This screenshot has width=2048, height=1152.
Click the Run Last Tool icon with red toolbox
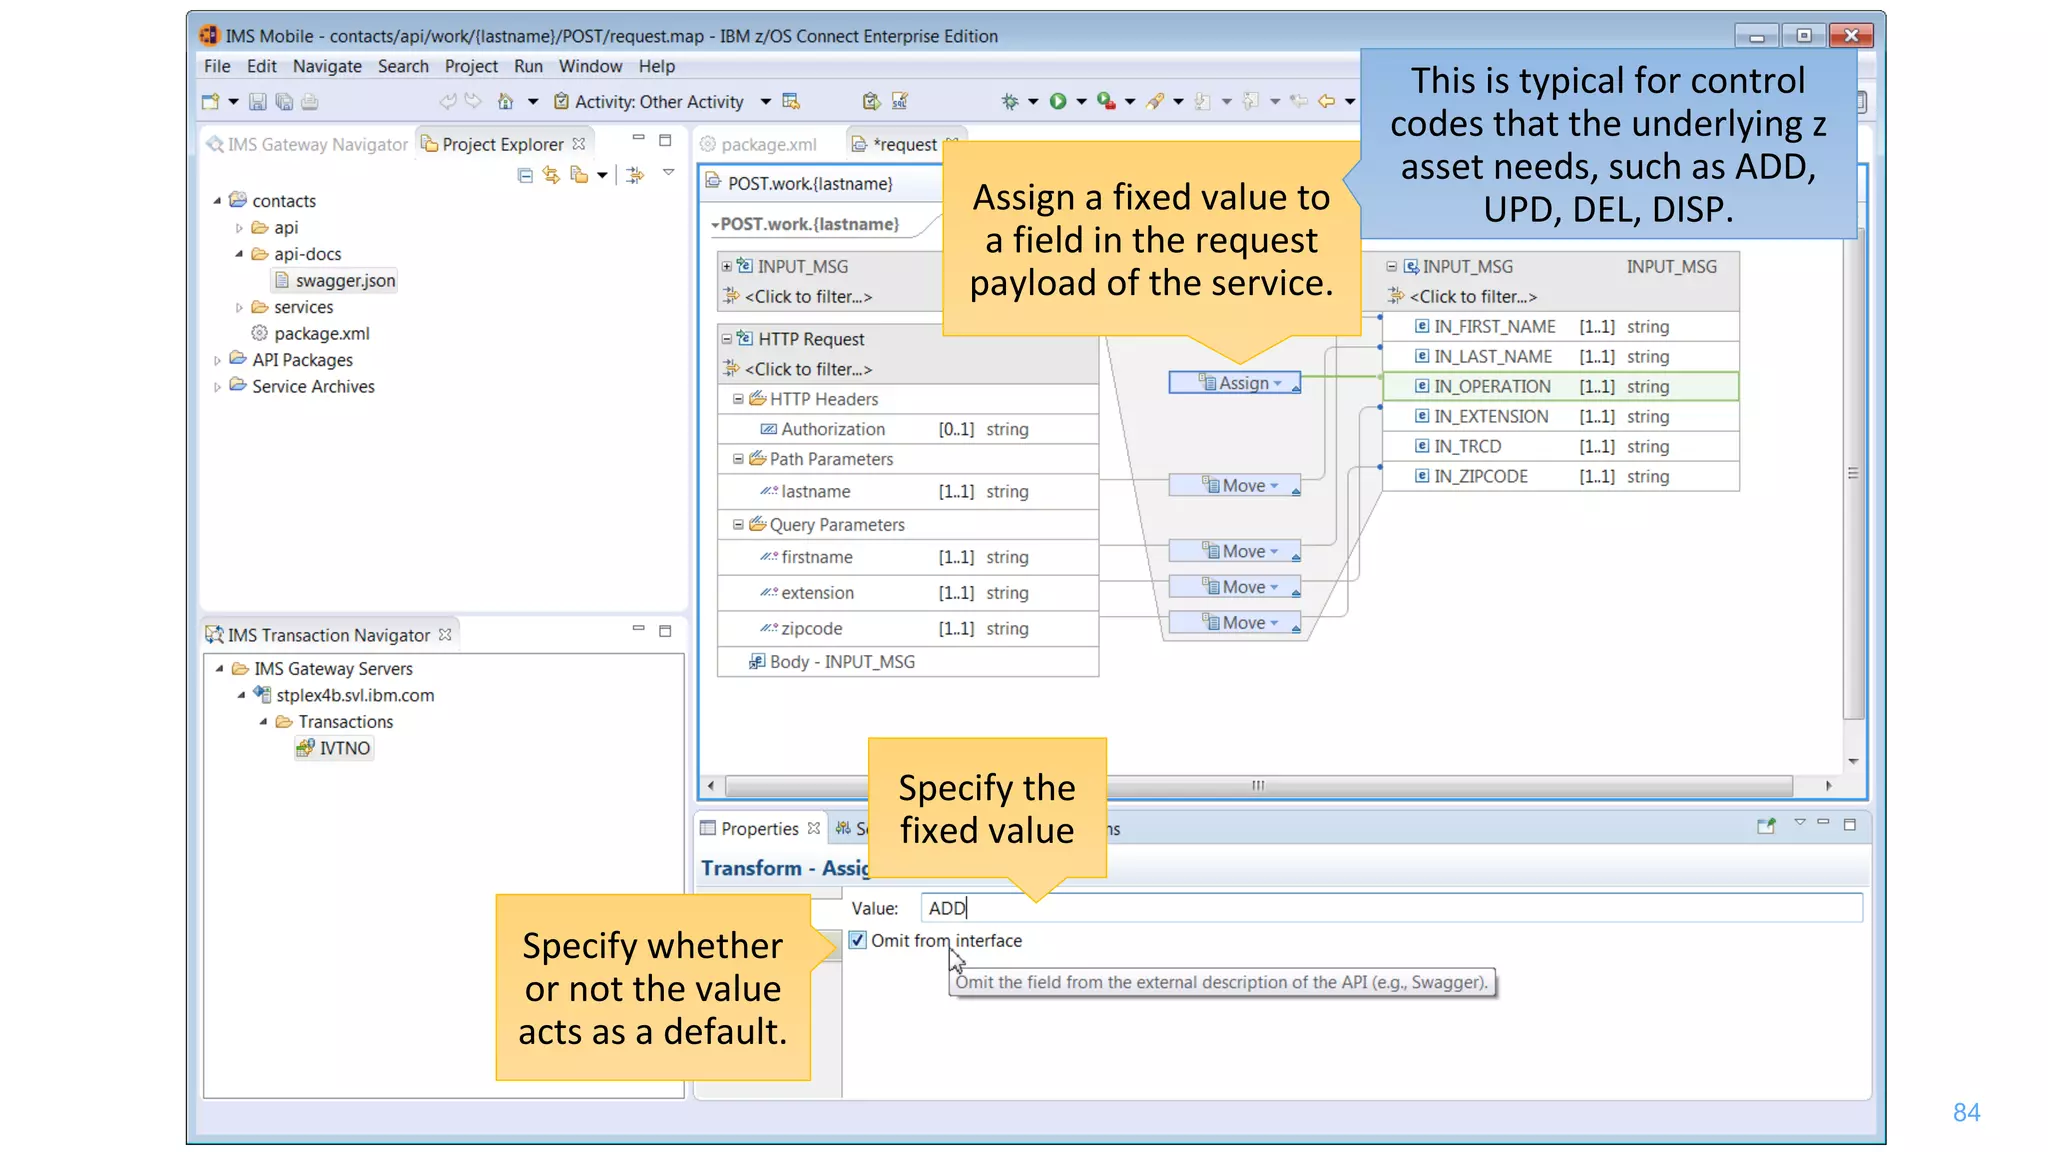(x=1106, y=101)
